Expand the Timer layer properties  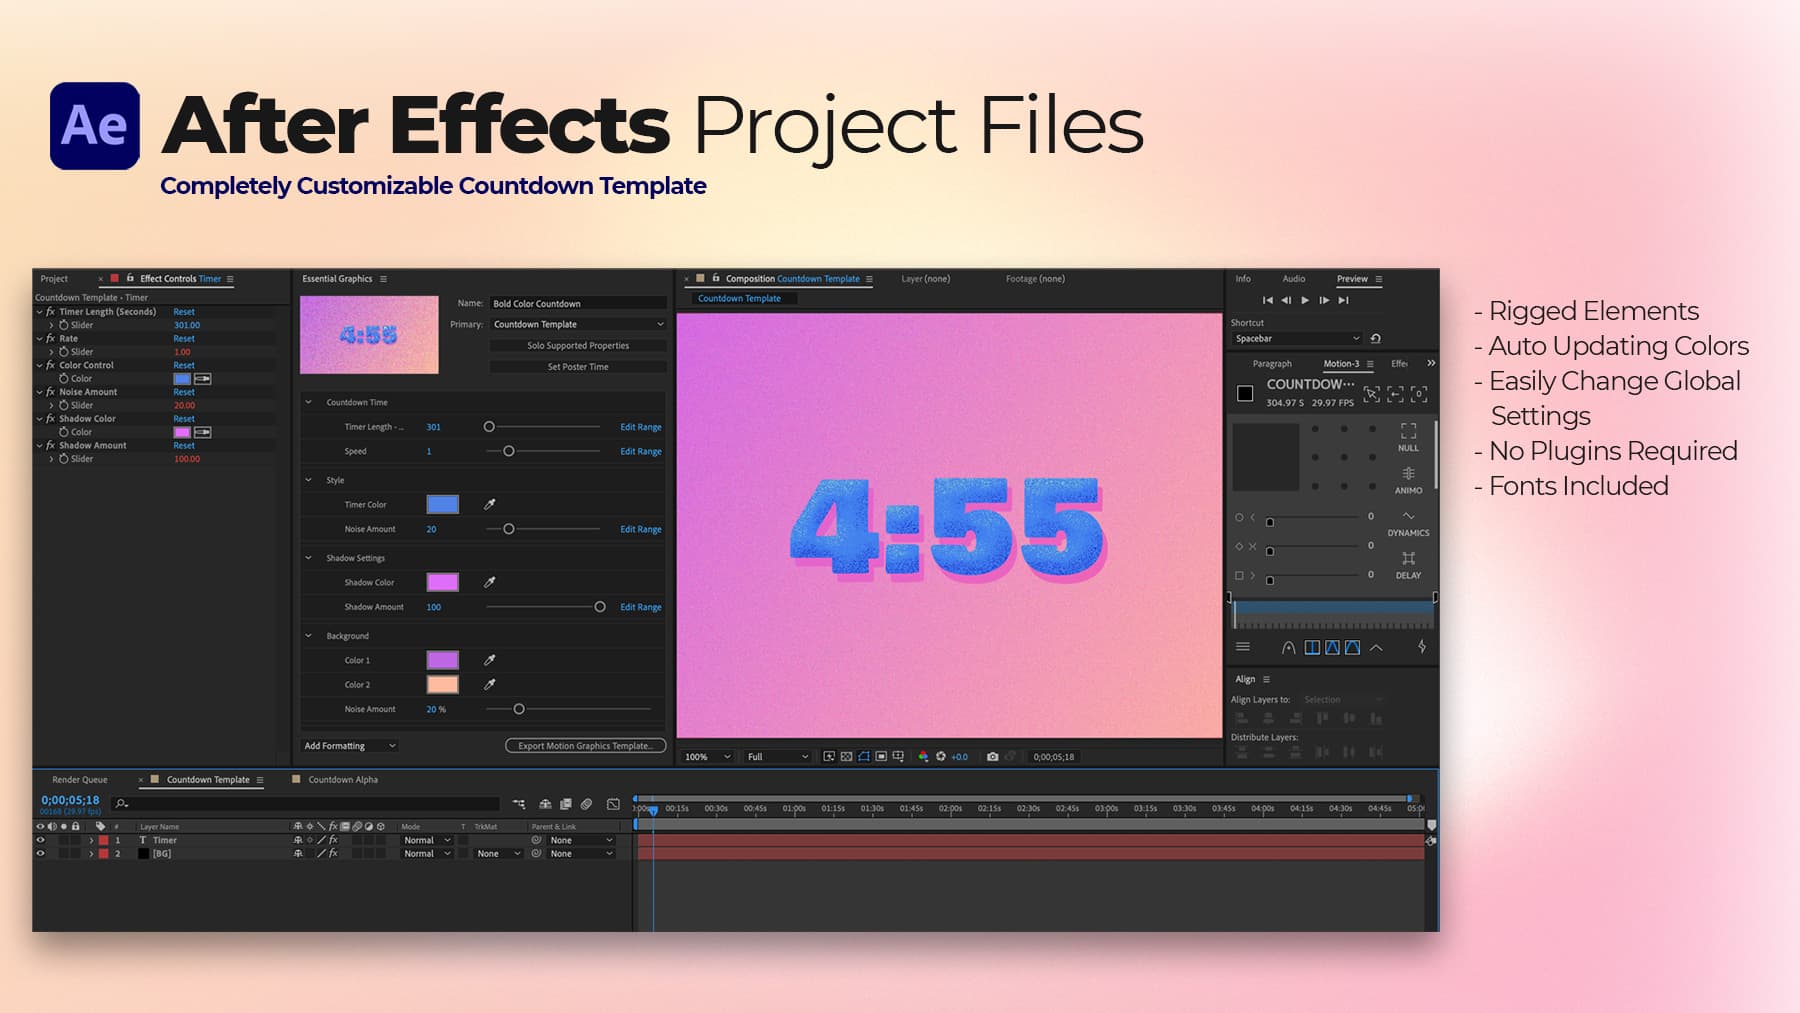point(91,840)
